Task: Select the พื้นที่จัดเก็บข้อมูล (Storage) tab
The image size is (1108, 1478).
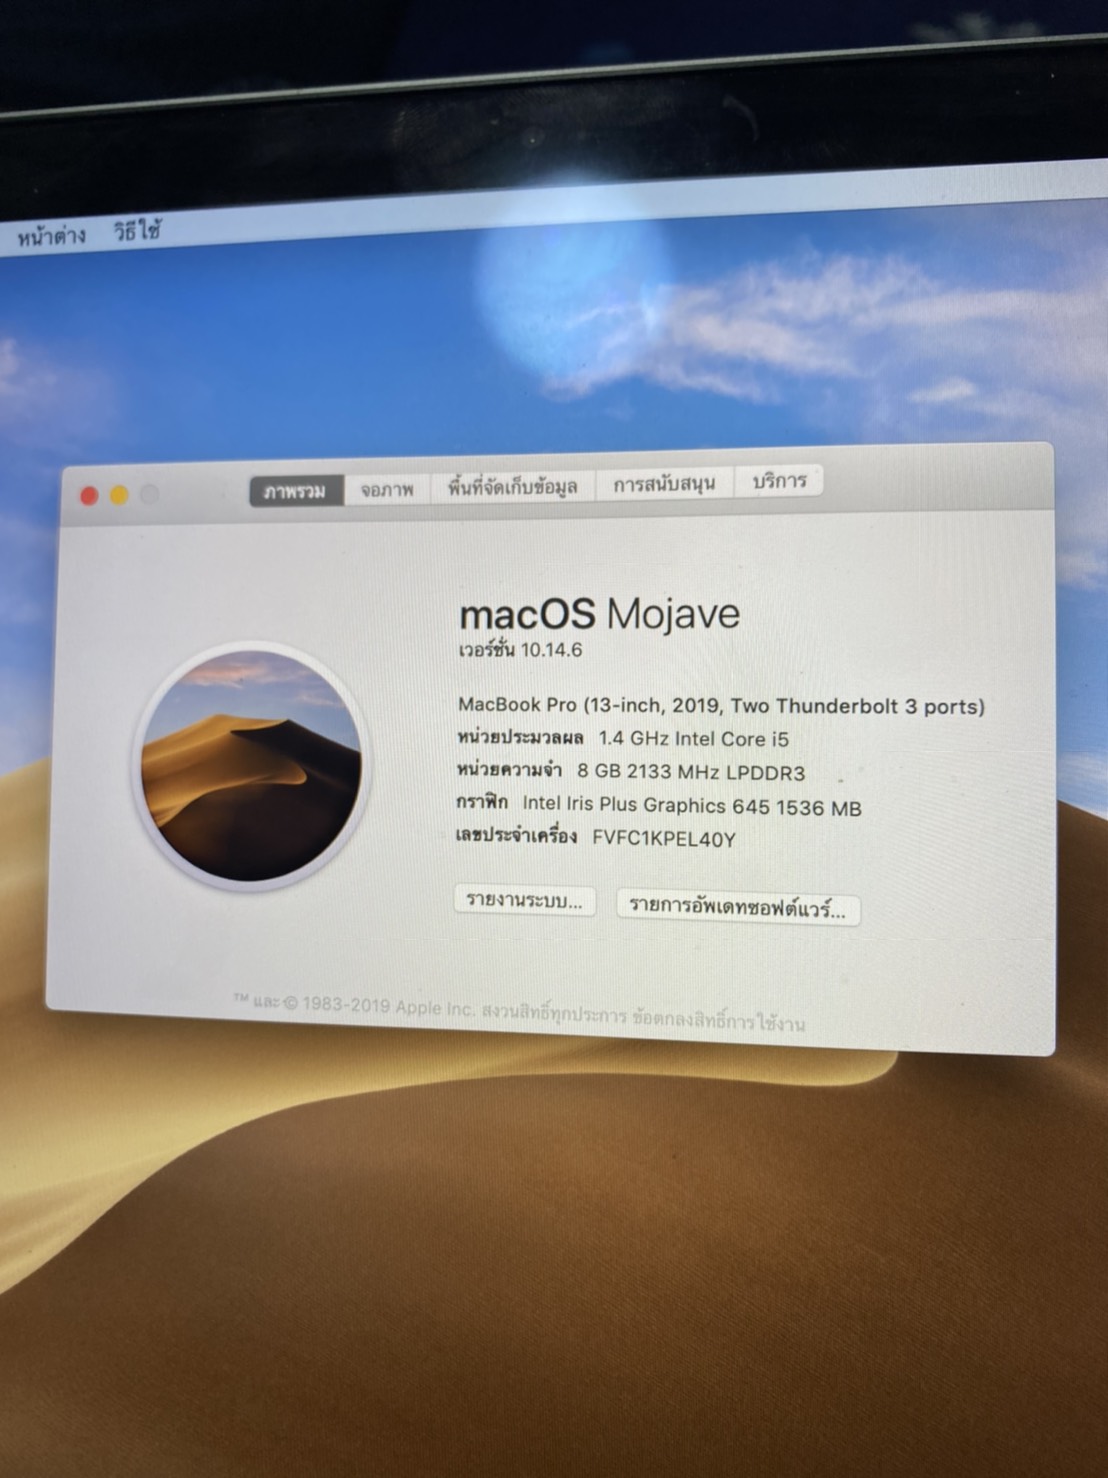Action: coord(512,487)
